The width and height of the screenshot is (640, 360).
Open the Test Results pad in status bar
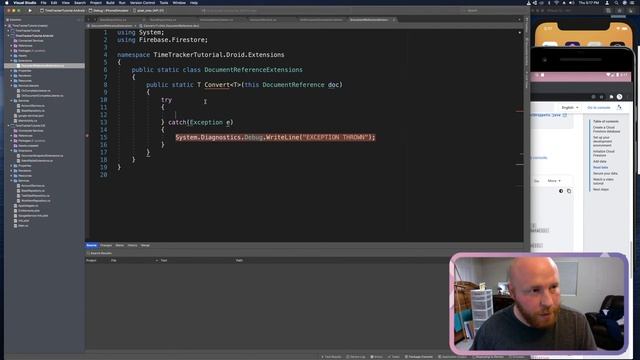click(331, 357)
